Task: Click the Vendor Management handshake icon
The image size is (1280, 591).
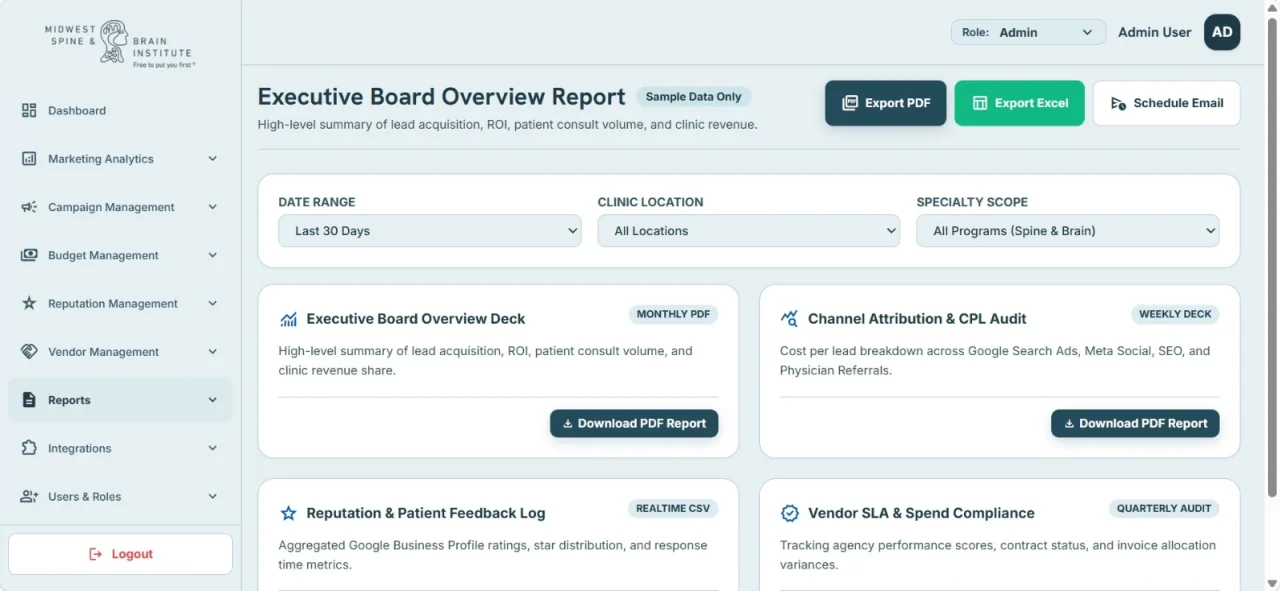Action: click(29, 352)
